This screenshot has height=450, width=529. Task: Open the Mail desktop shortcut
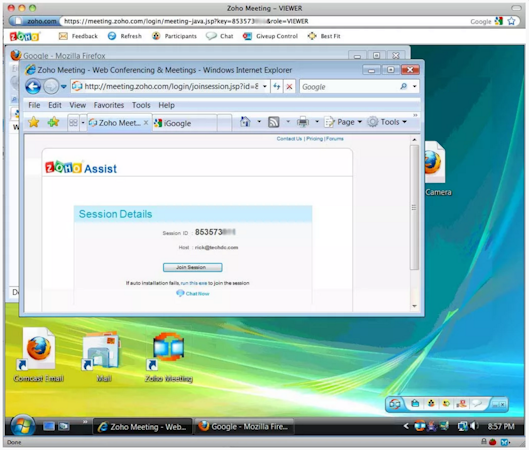point(103,356)
